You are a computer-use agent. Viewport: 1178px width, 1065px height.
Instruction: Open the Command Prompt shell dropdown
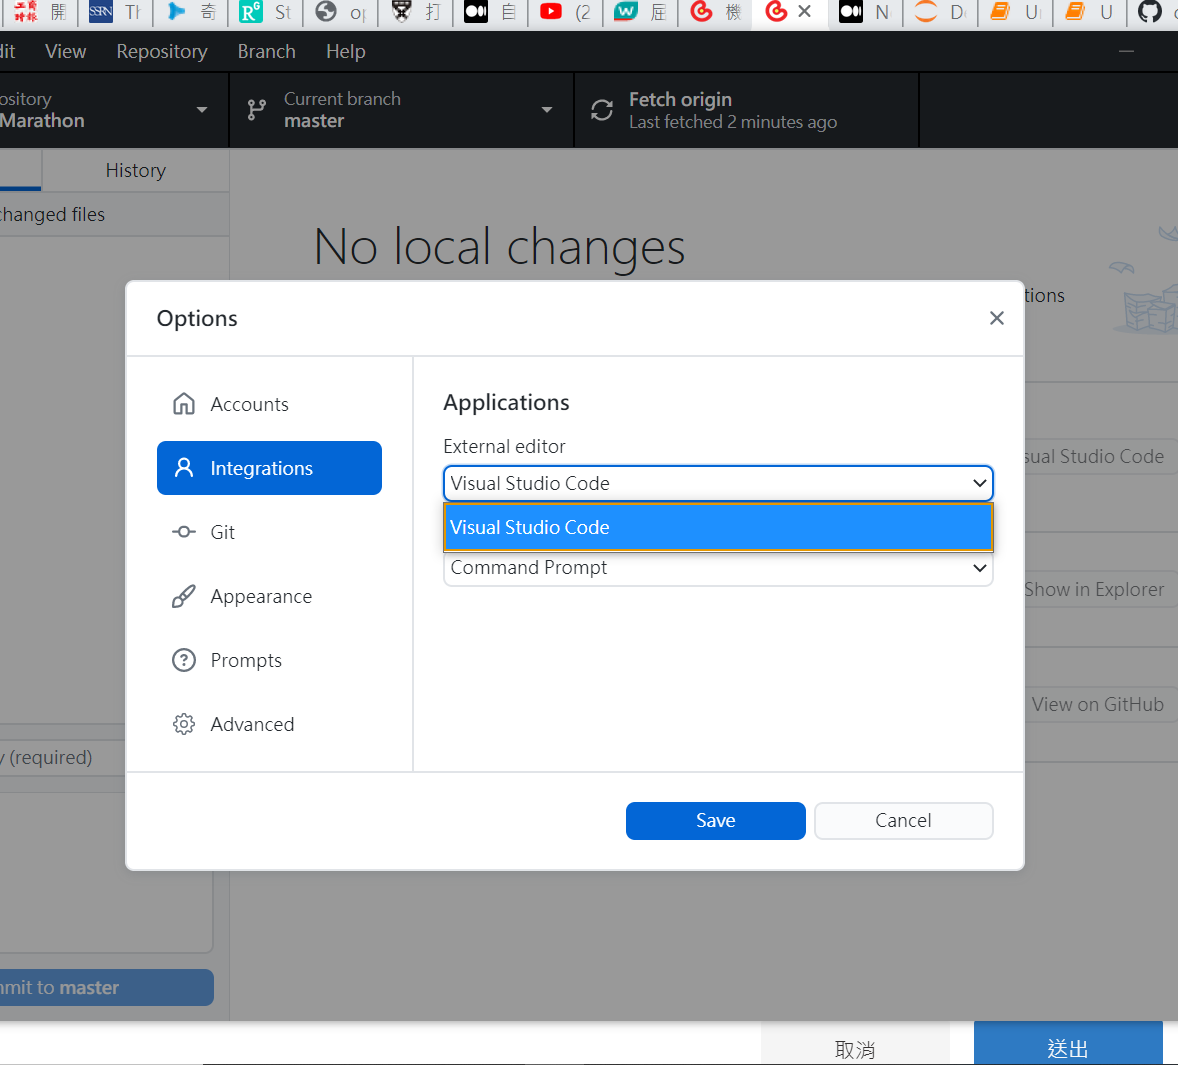(717, 568)
